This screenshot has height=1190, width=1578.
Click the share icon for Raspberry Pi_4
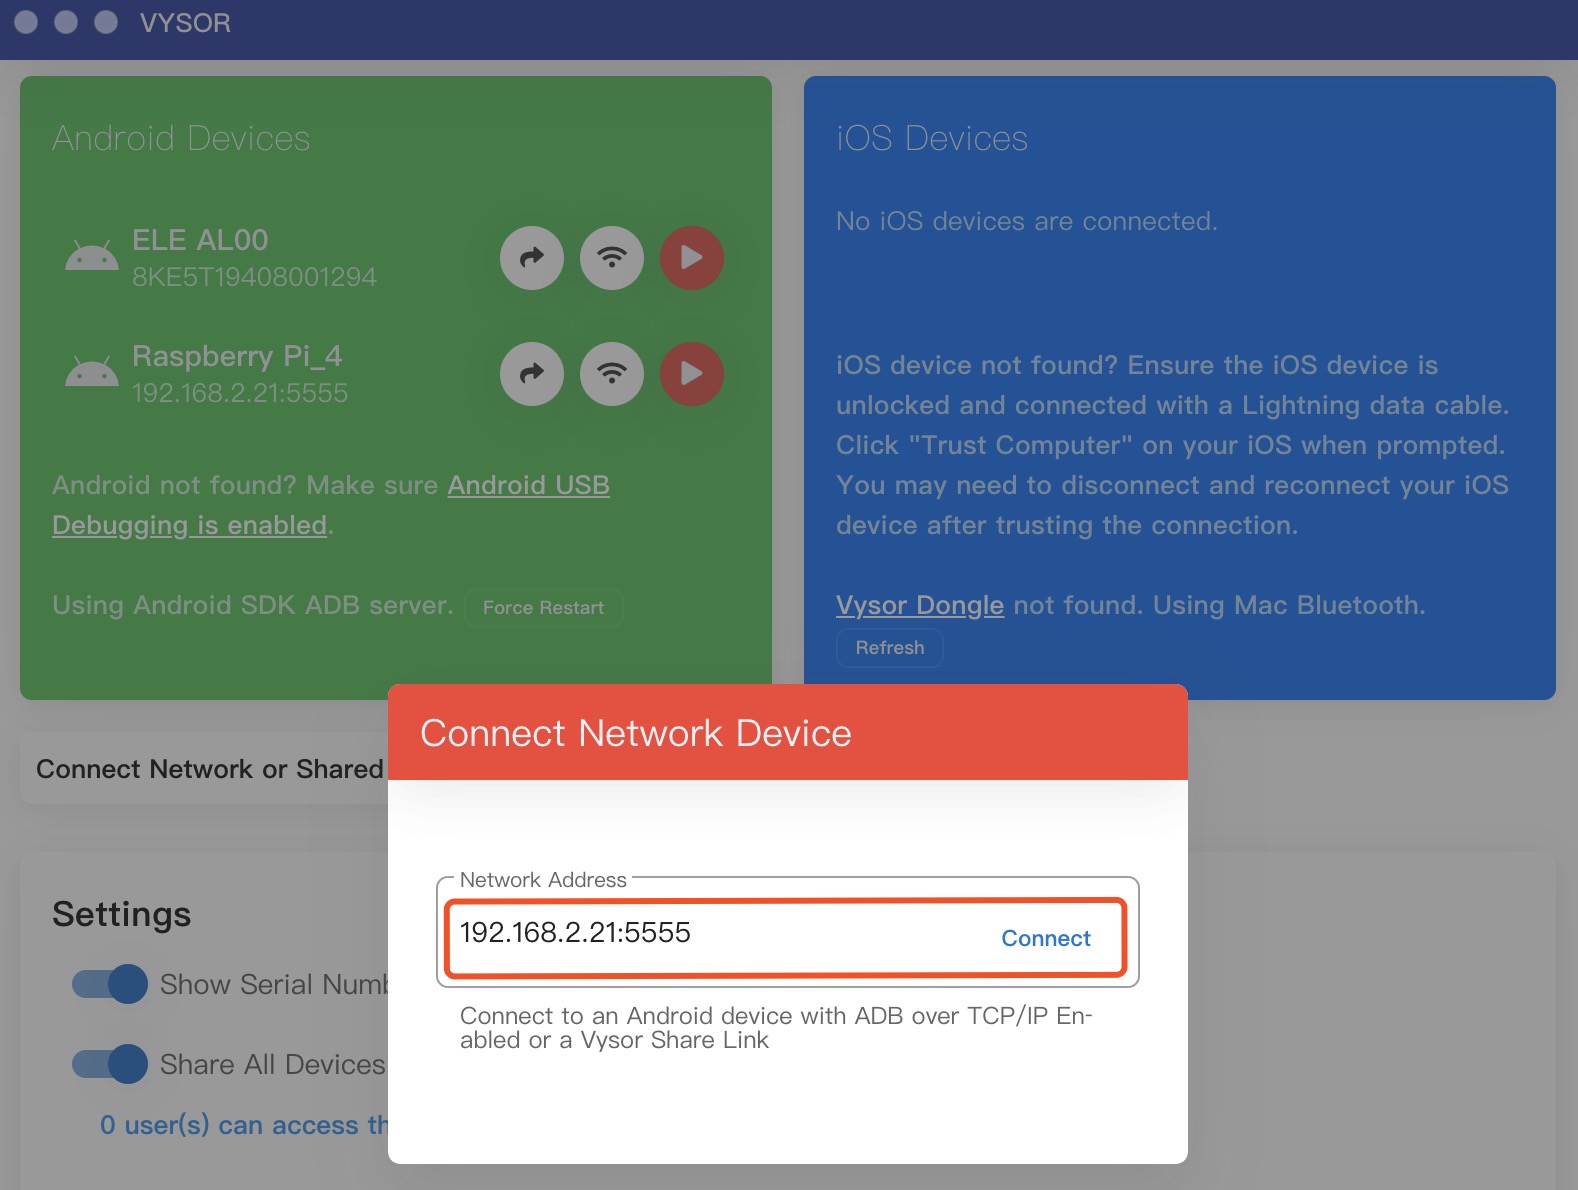pyautogui.click(x=532, y=374)
